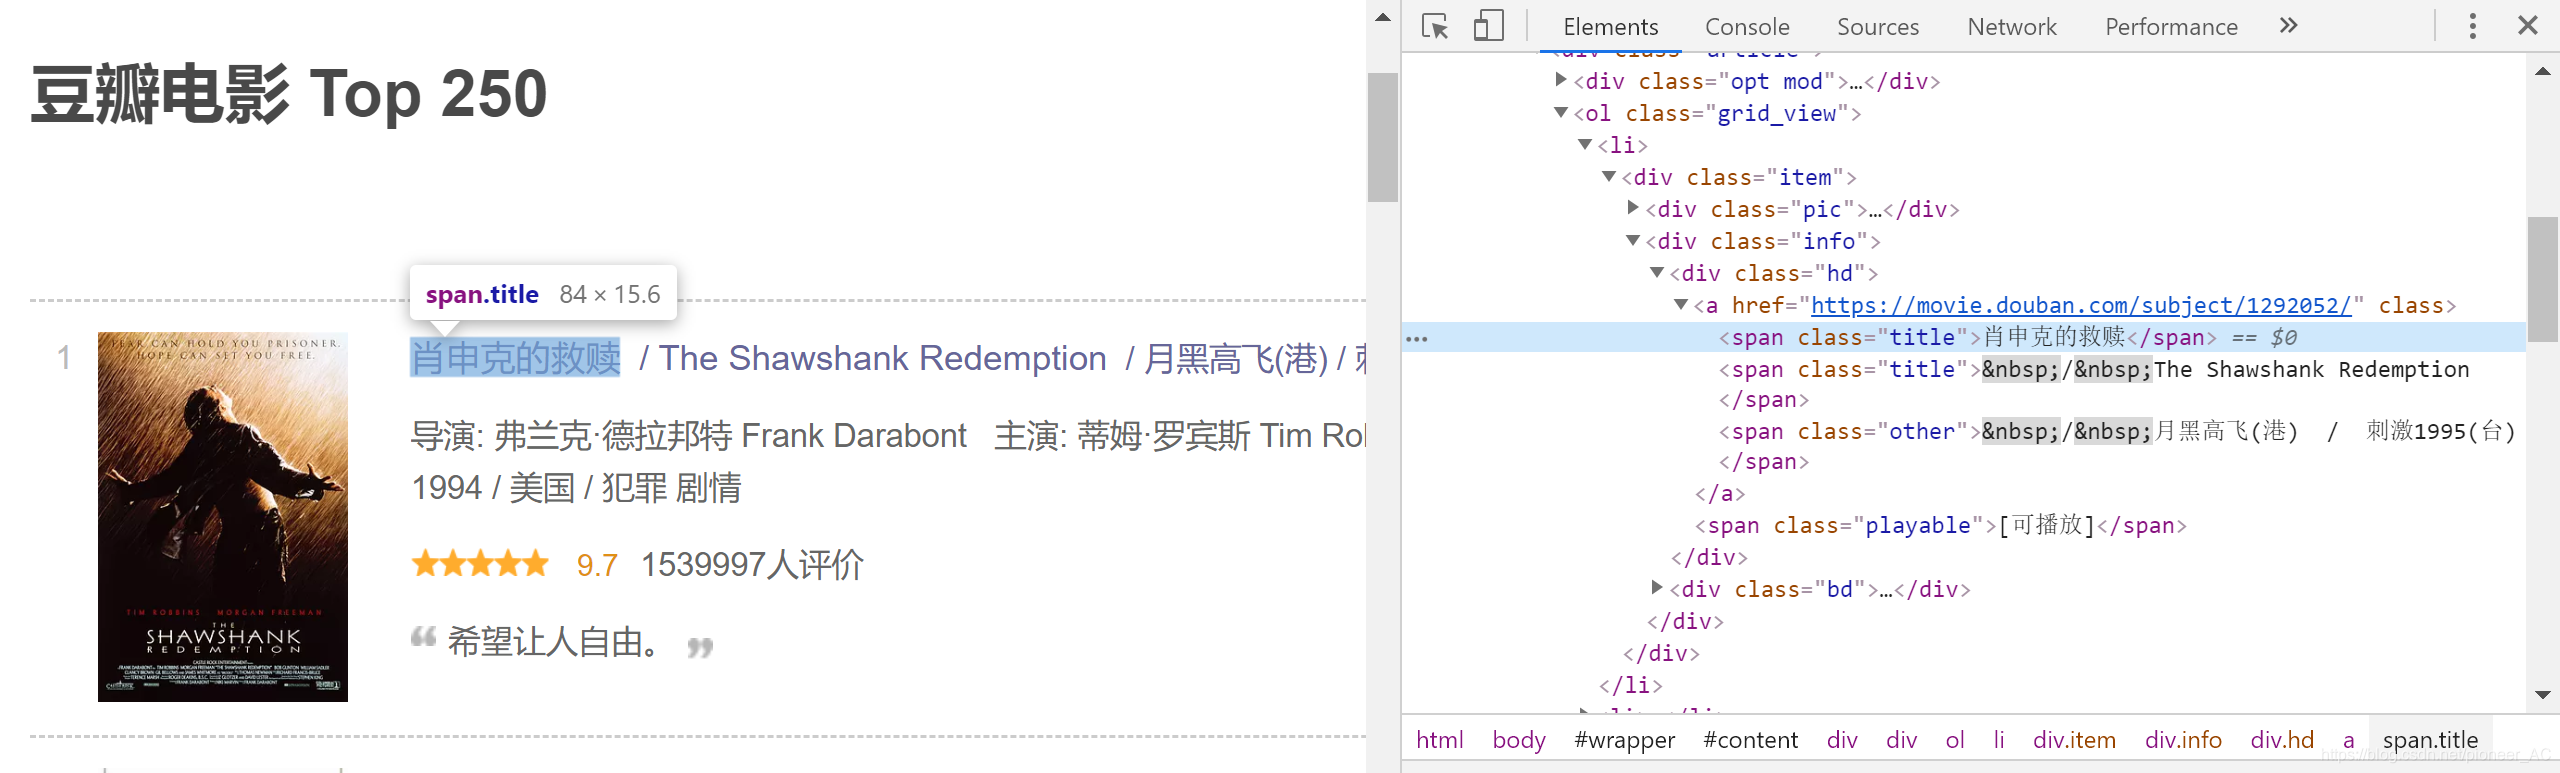The width and height of the screenshot is (2560, 773).
Task: Select the span title 肖申克的救赎 DOM row
Action: click(1964, 337)
